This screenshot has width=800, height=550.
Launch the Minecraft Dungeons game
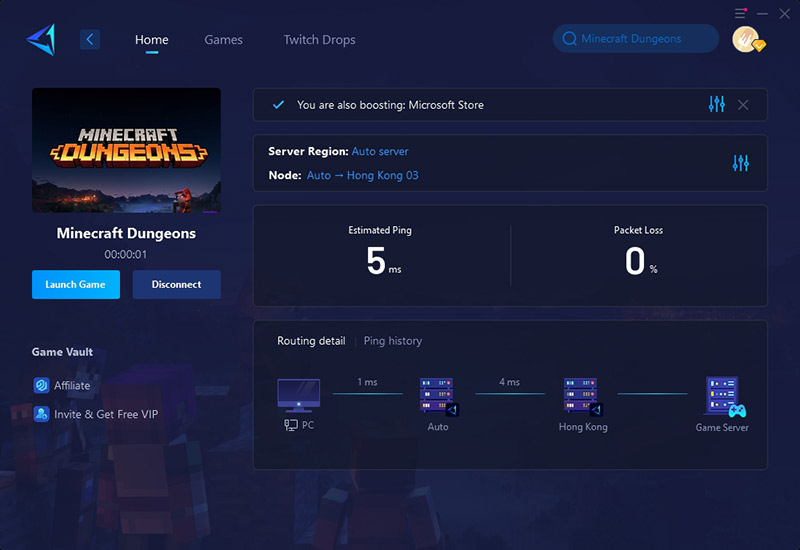pos(76,284)
